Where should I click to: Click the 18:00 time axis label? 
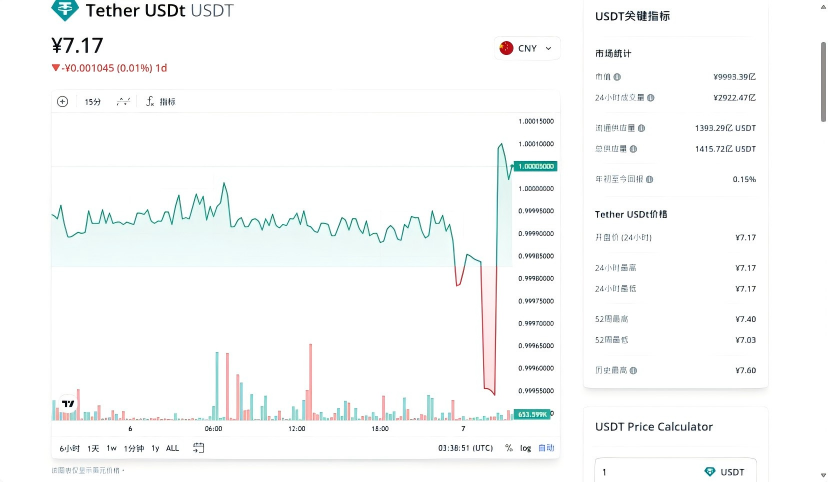pyautogui.click(x=380, y=429)
